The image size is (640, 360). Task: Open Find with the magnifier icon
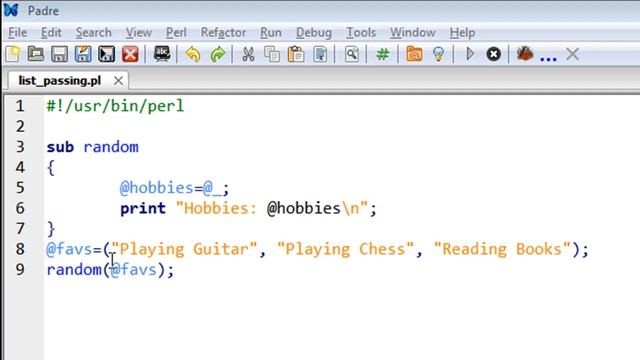[351, 54]
